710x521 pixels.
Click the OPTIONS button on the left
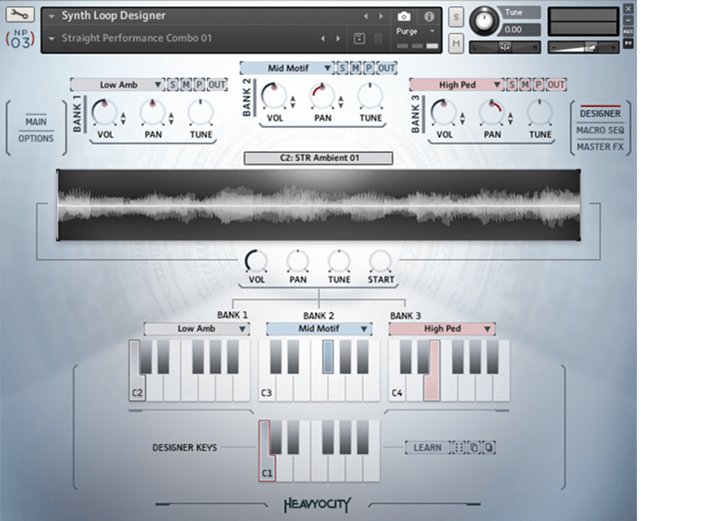36,139
